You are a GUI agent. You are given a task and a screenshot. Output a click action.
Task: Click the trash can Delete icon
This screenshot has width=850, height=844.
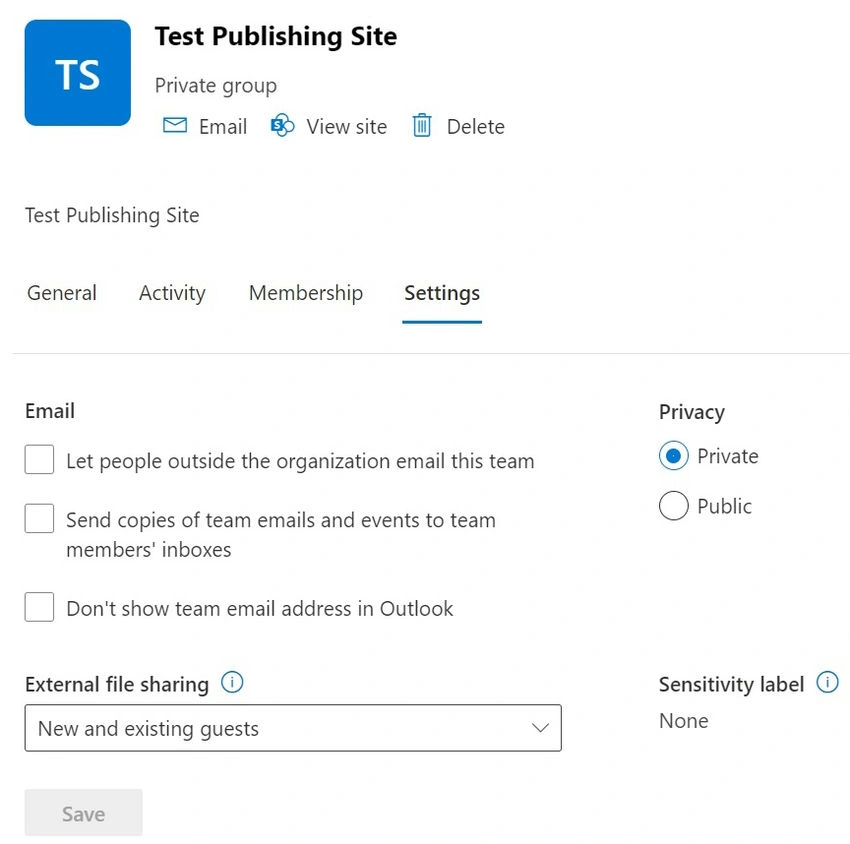pos(422,126)
